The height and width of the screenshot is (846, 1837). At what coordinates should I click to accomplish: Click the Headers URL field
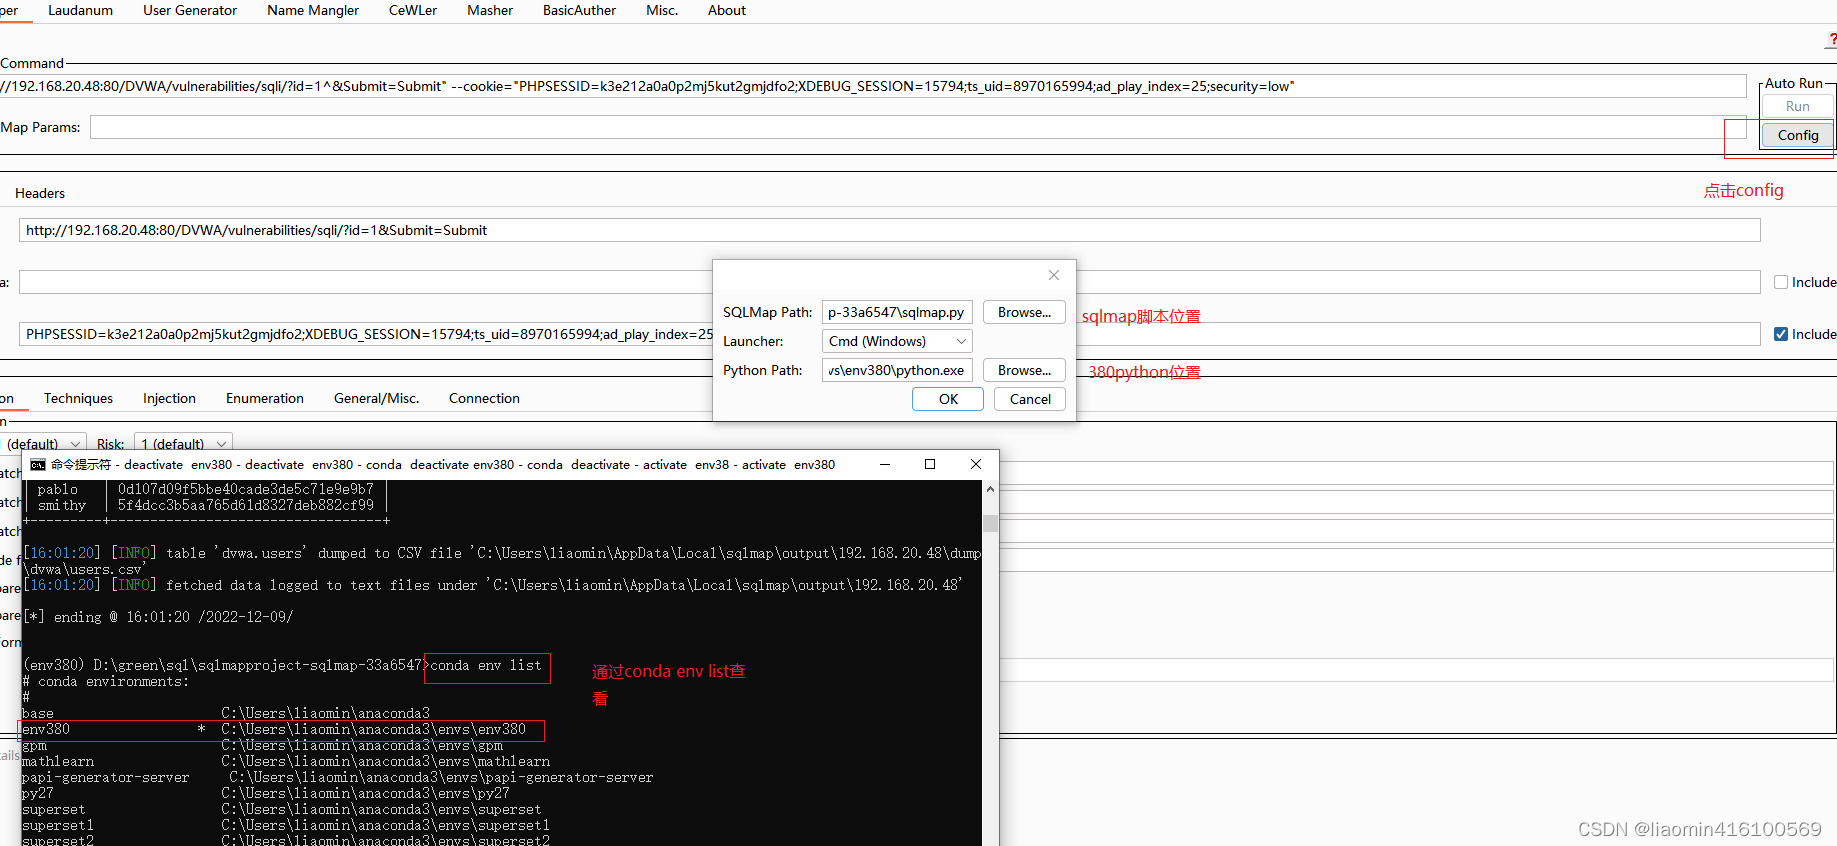pyautogui.click(x=889, y=230)
